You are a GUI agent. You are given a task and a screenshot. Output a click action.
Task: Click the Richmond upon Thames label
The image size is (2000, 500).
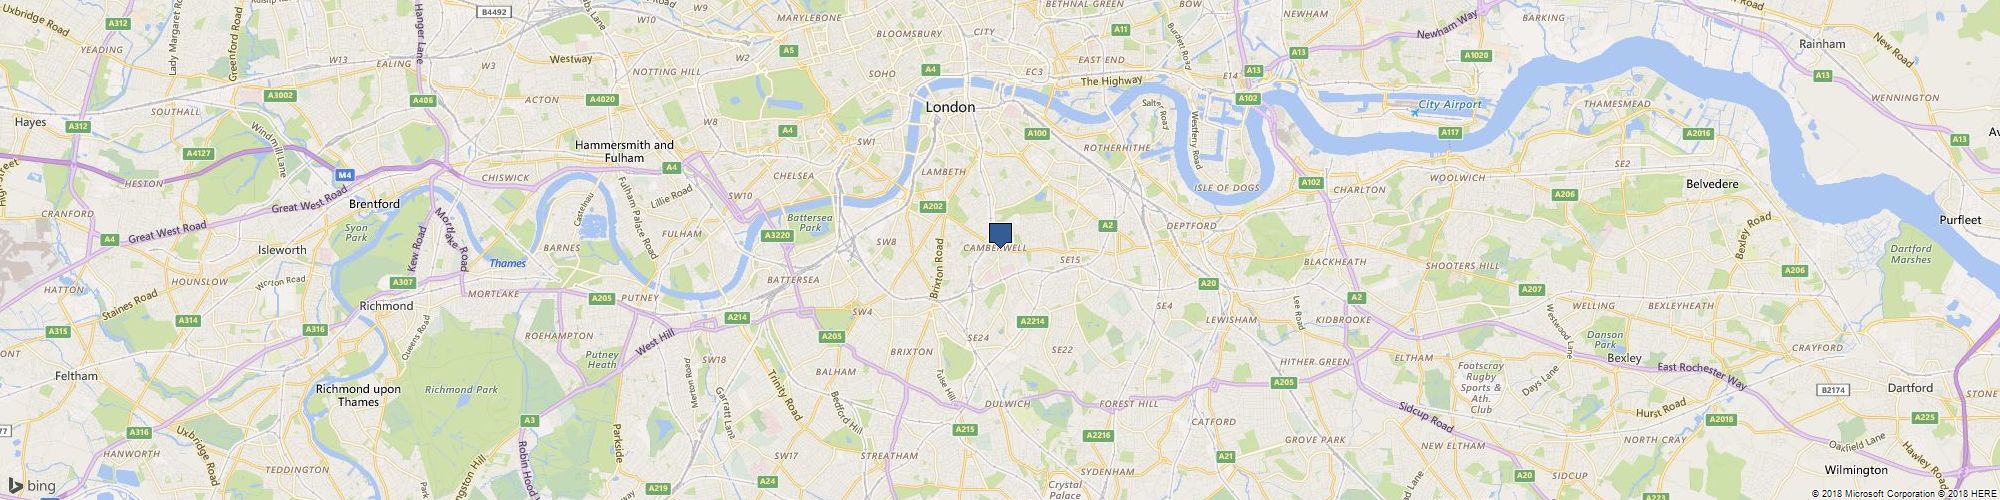tap(347, 396)
